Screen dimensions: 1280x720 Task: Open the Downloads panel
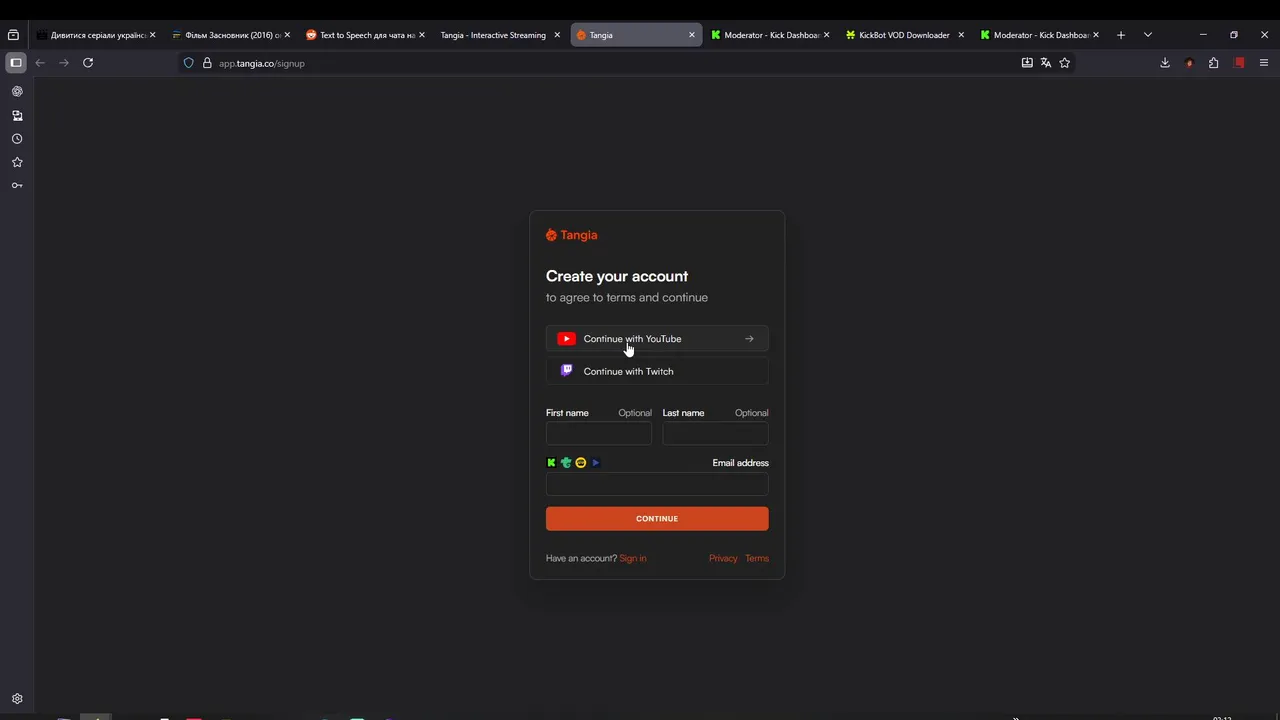tap(1165, 62)
